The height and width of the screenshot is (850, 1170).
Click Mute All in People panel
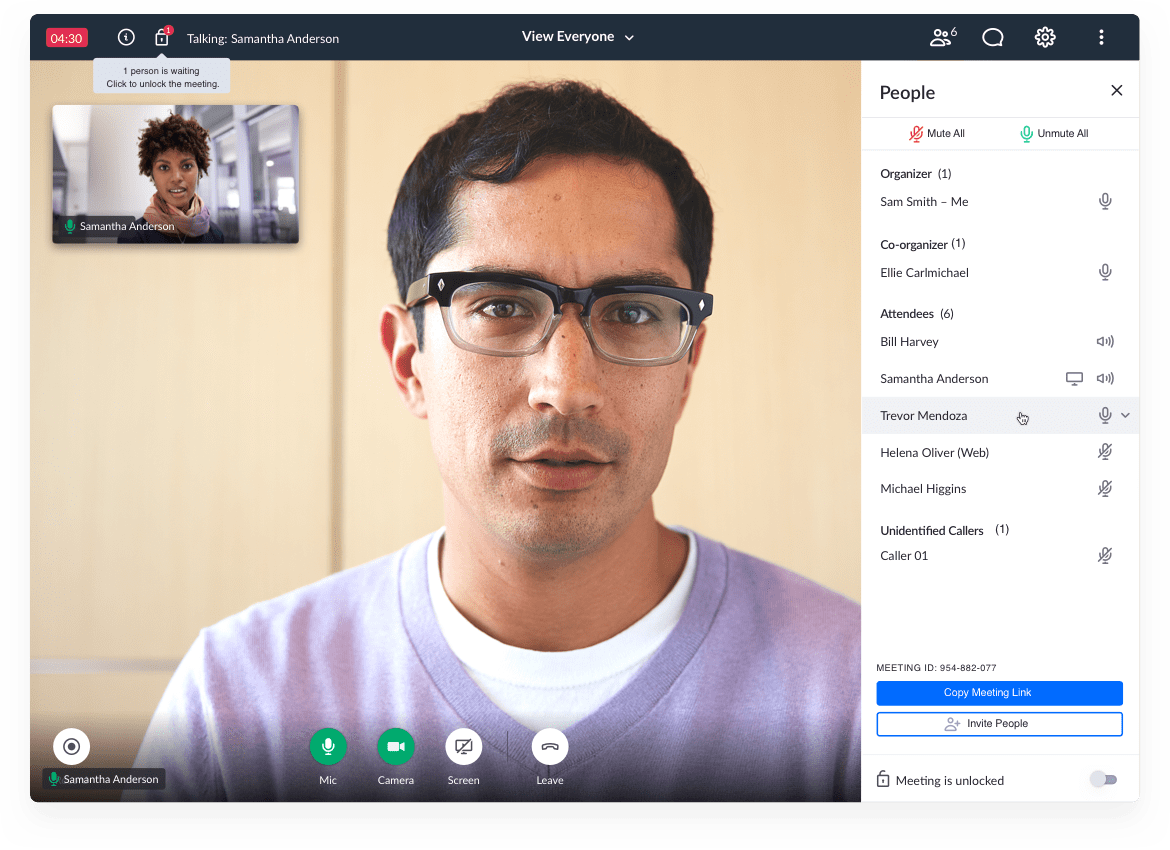[x=936, y=133]
